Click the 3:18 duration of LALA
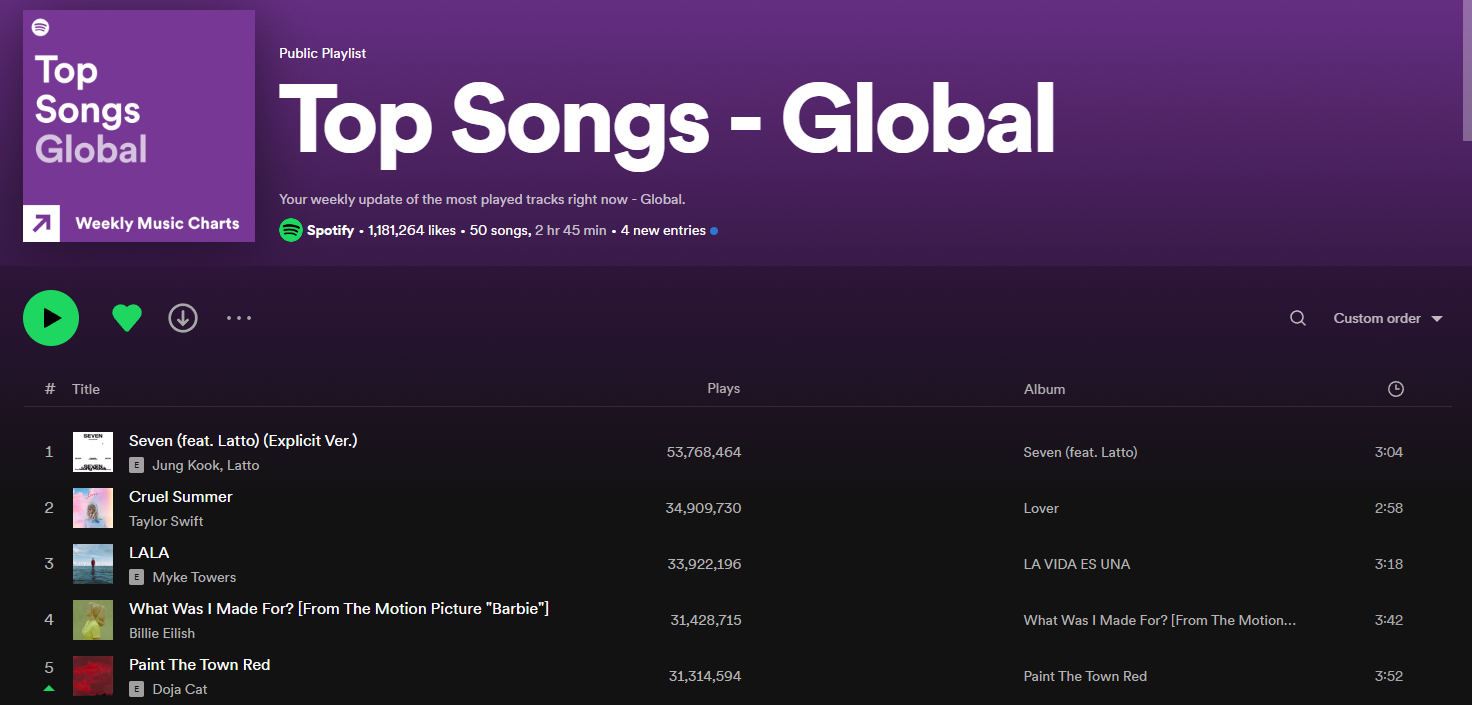 pos(1389,564)
